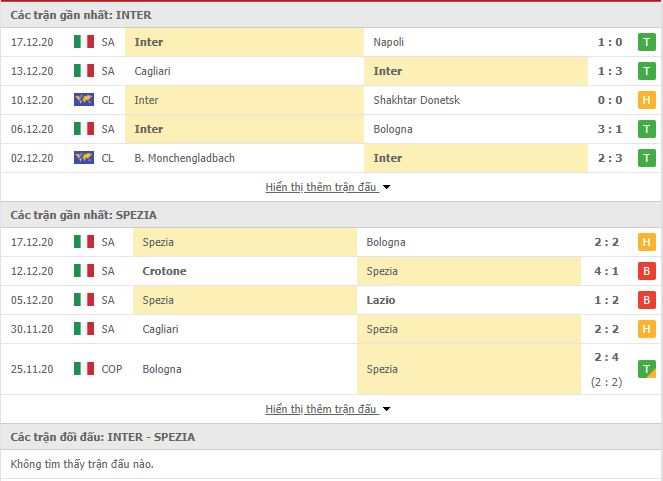Click the orange H badge for Cagliari–Spezia draw
This screenshot has width=663, height=481.
(645, 329)
